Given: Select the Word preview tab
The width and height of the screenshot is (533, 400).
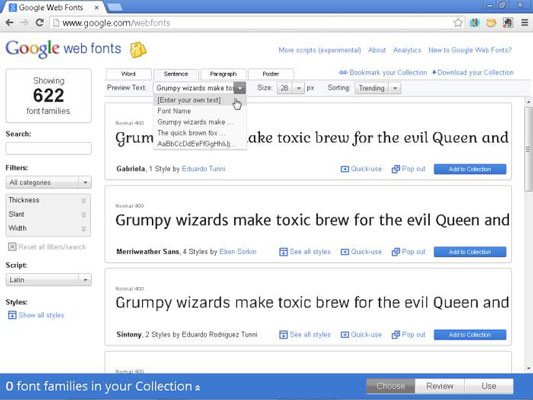Looking at the screenshot, I should [x=128, y=74].
